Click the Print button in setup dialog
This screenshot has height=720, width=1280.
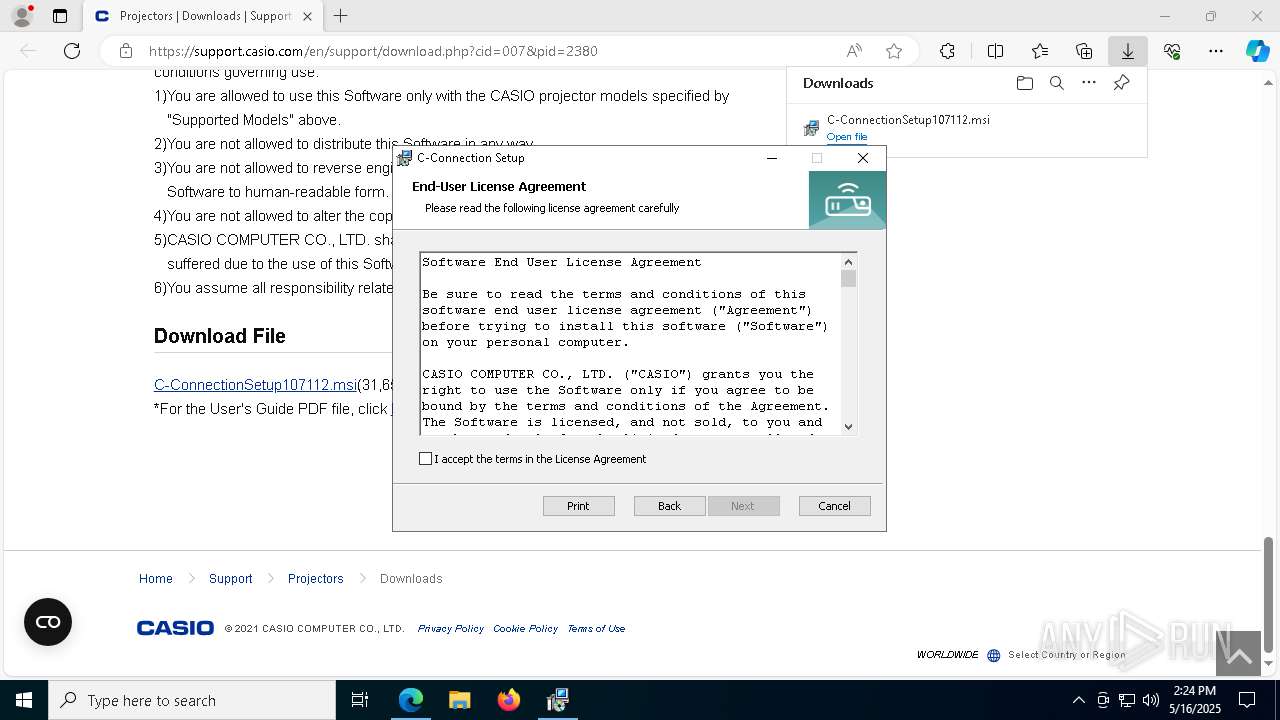pos(578,506)
